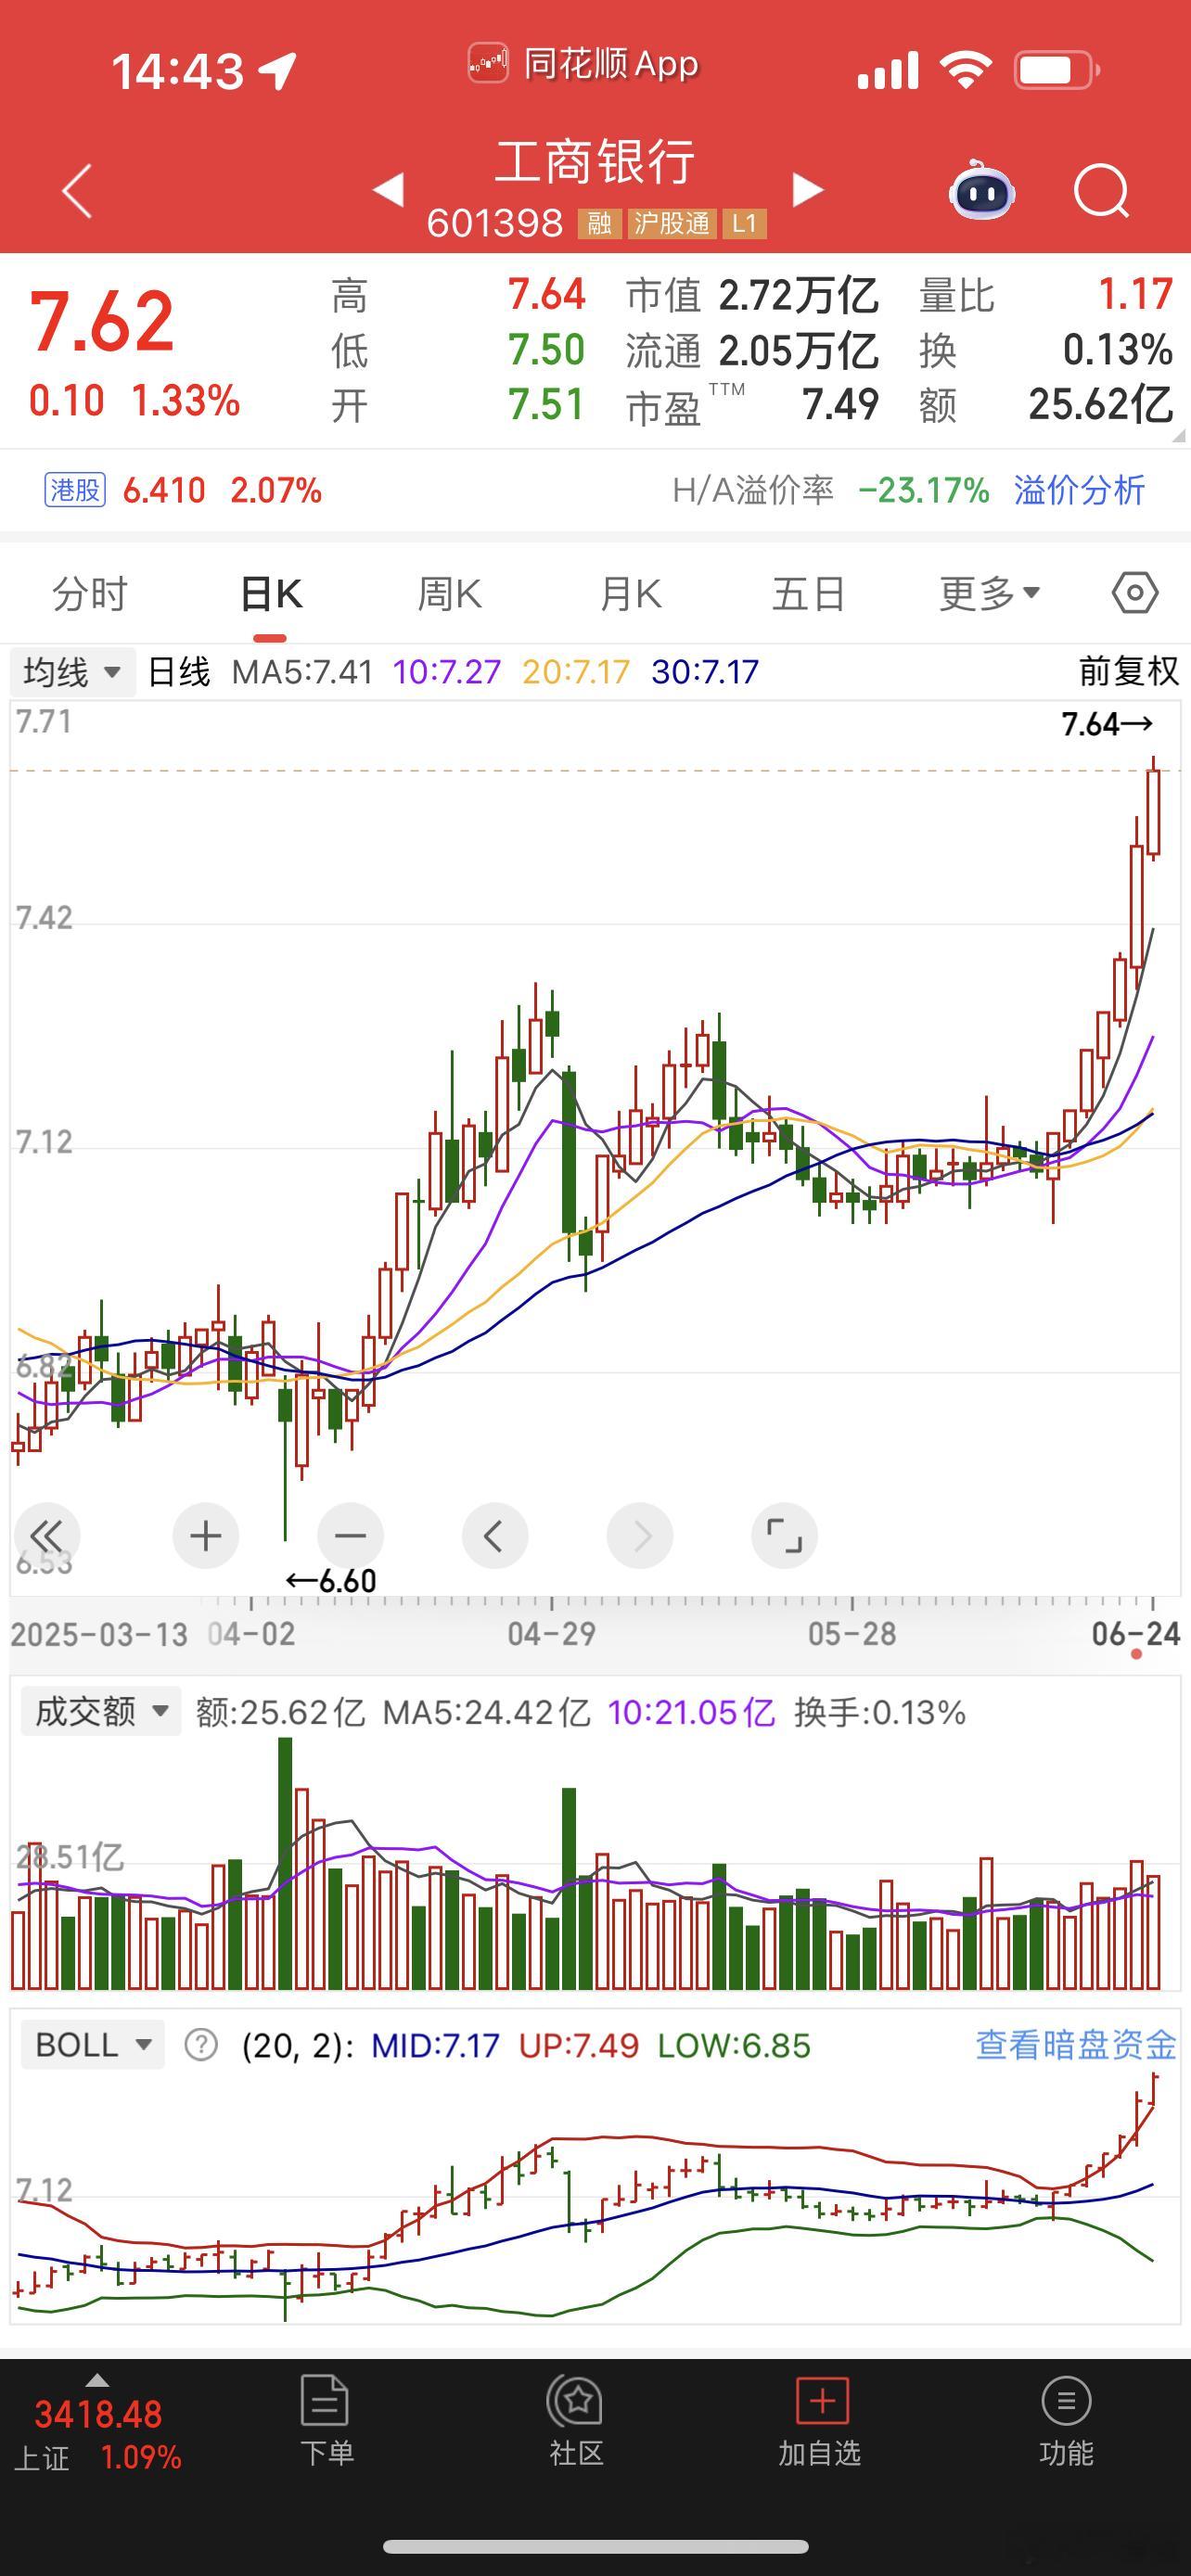Tap the 30:7.17 blue MA label
Viewport: 1191px width, 2576px height.
[705, 671]
